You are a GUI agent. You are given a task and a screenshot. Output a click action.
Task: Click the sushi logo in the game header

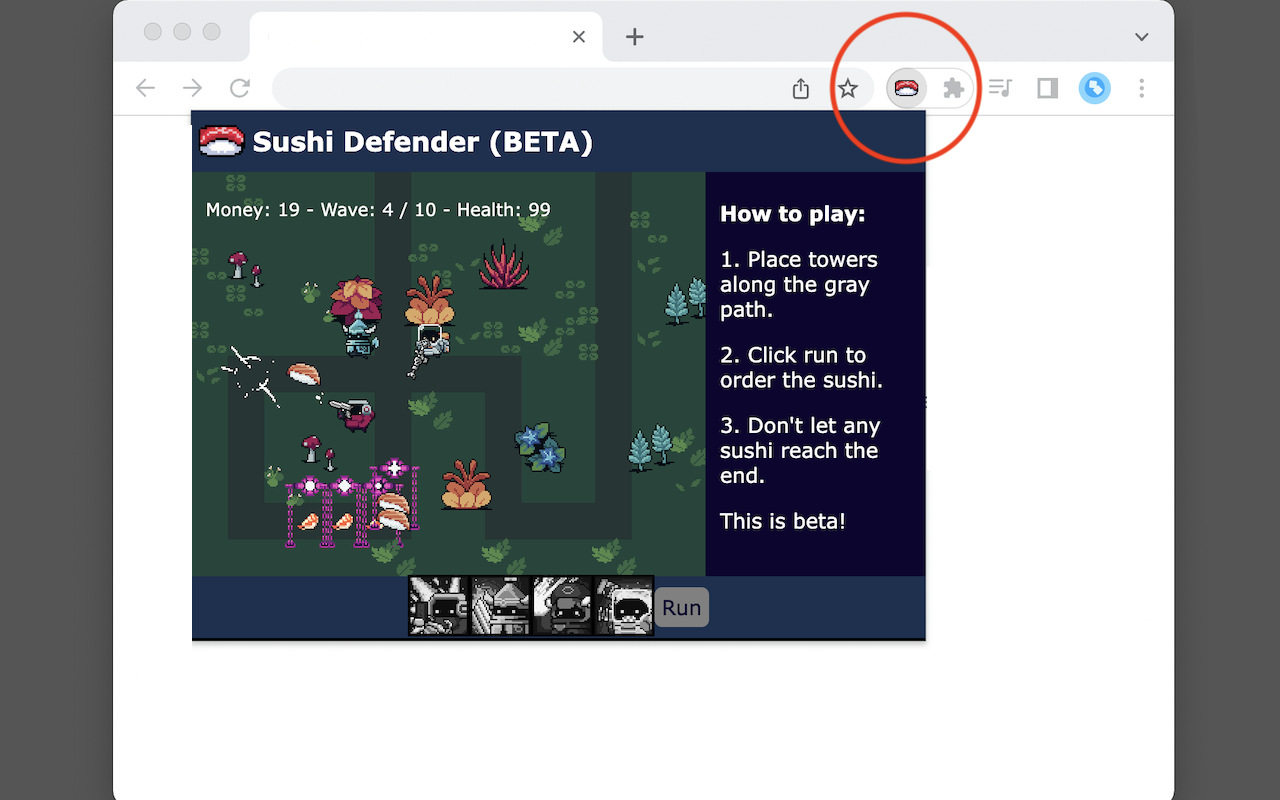[x=221, y=141]
